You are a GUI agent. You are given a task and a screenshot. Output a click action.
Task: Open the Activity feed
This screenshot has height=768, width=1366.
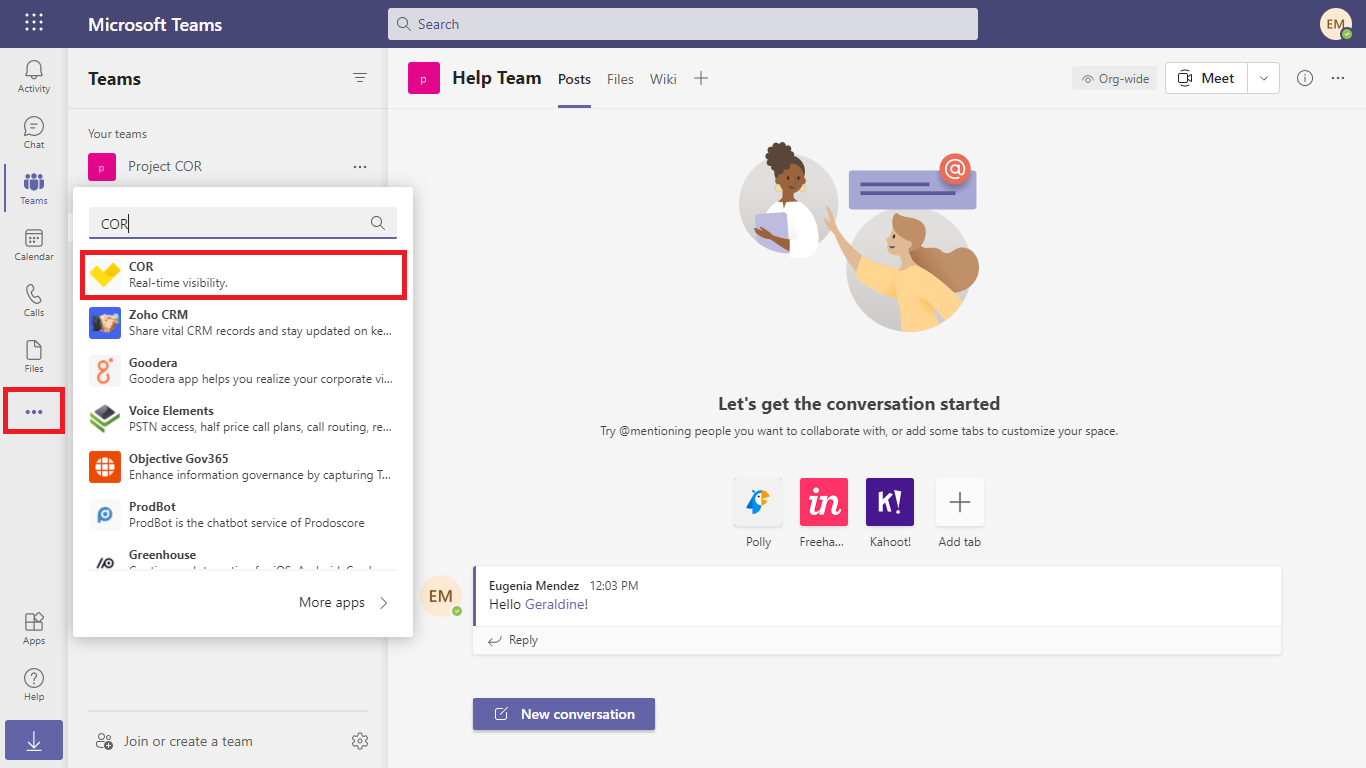pyautogui.click(x=34, y=77)
